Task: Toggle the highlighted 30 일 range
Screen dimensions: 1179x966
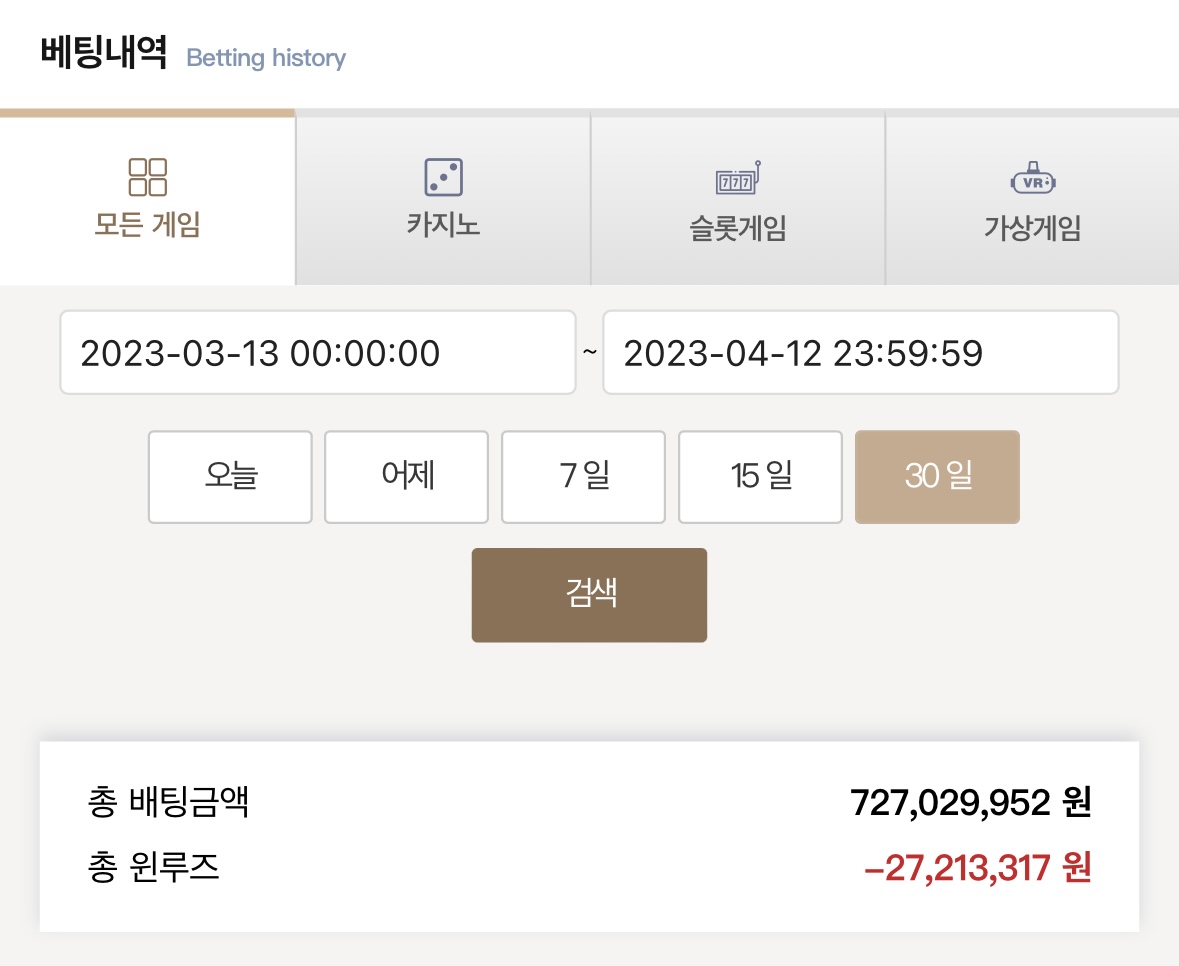Action: click(938, 477)
